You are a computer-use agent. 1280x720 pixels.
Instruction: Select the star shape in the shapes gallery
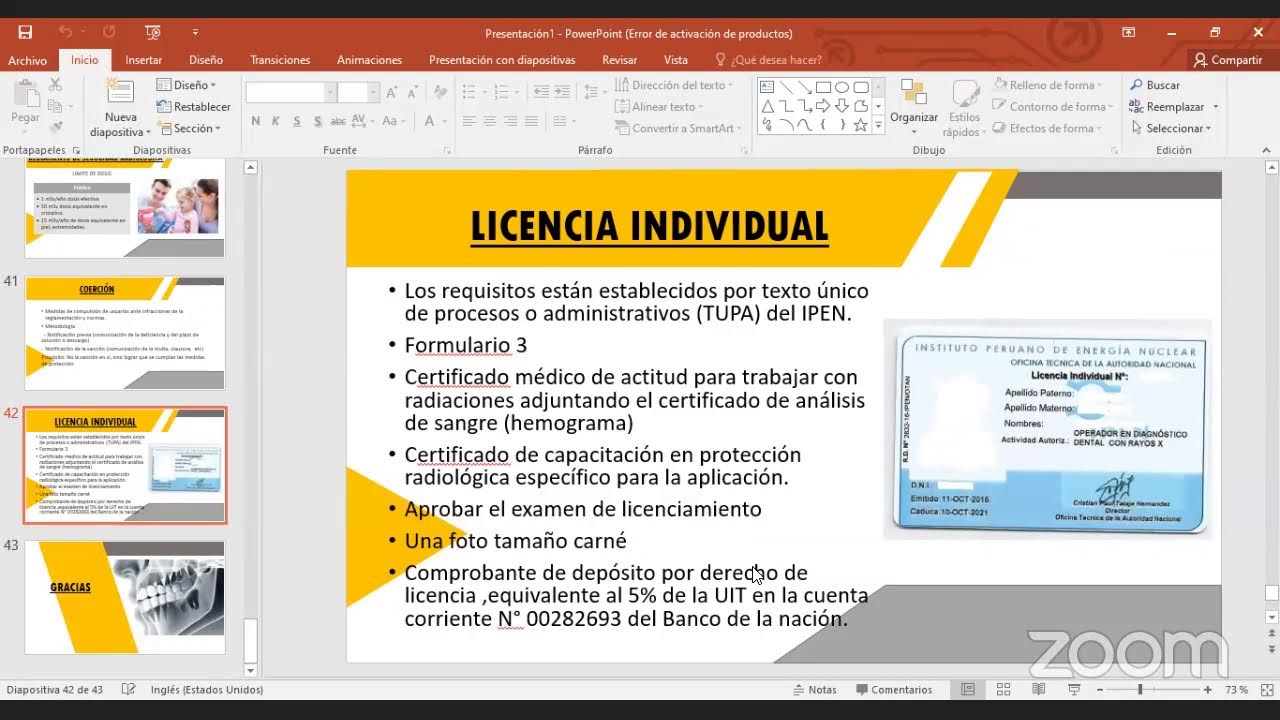pos(861,125)
